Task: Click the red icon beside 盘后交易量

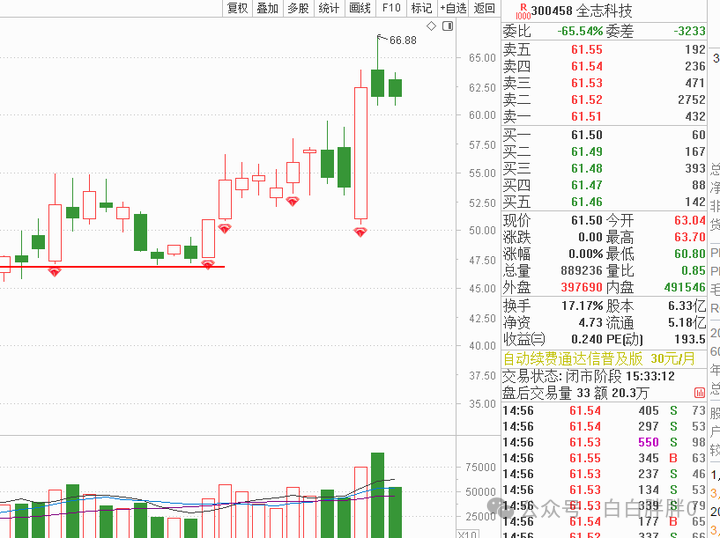Action: tap(699, 392)
